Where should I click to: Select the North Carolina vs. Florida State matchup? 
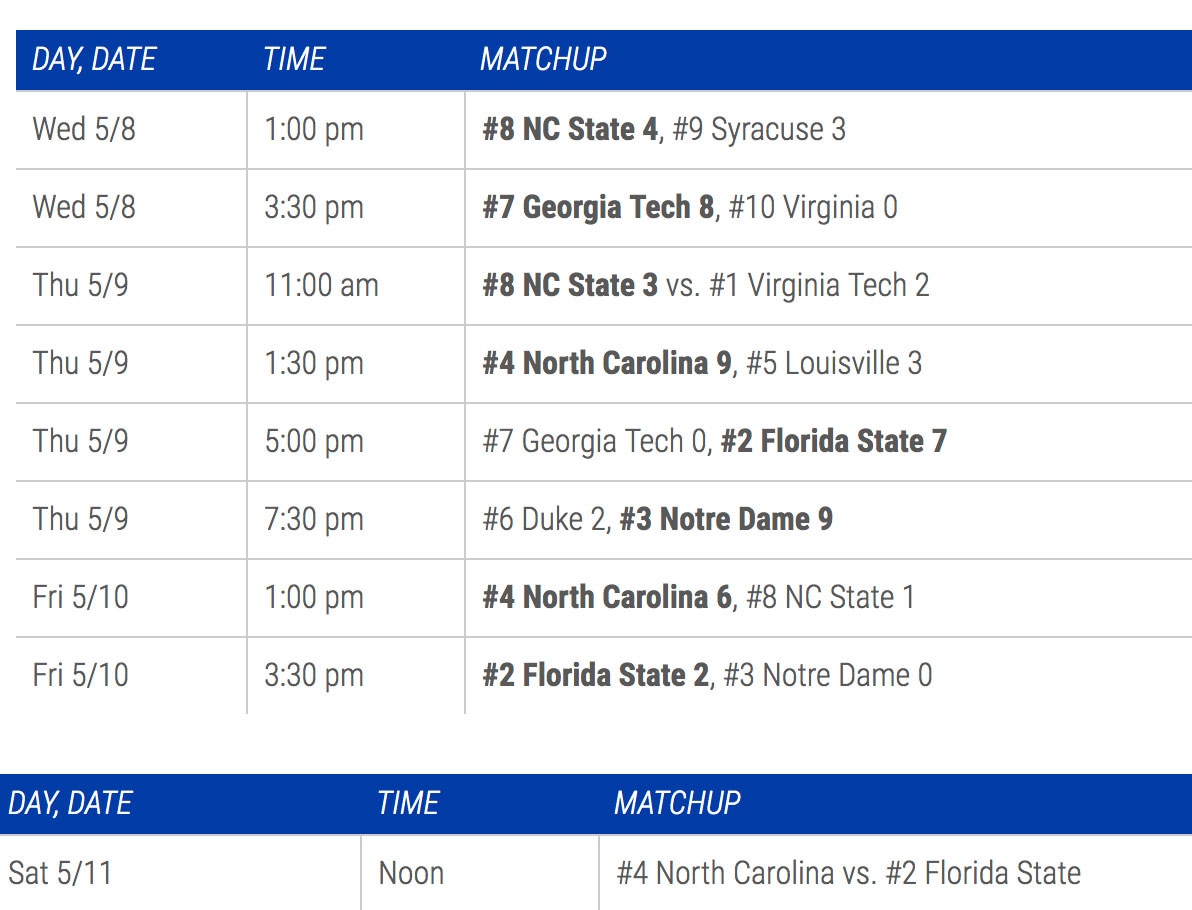(x=848, y=873)
